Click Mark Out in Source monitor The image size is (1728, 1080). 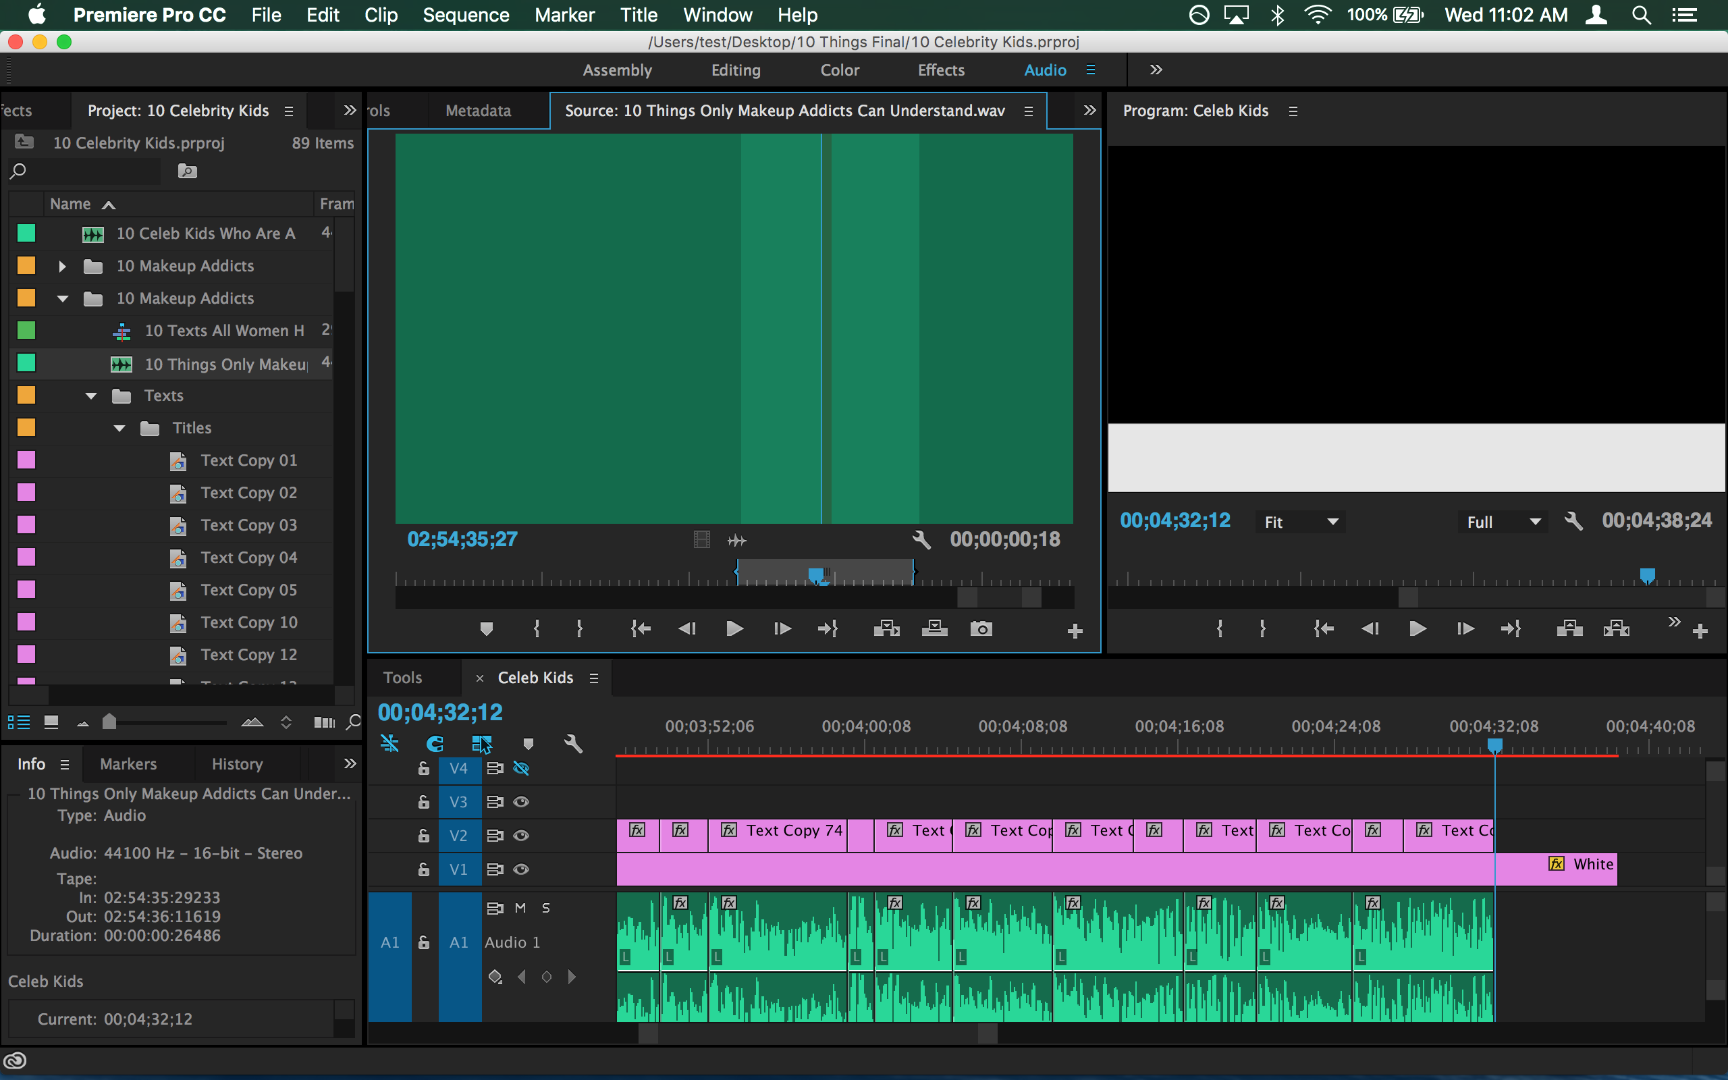pos(580,629)
